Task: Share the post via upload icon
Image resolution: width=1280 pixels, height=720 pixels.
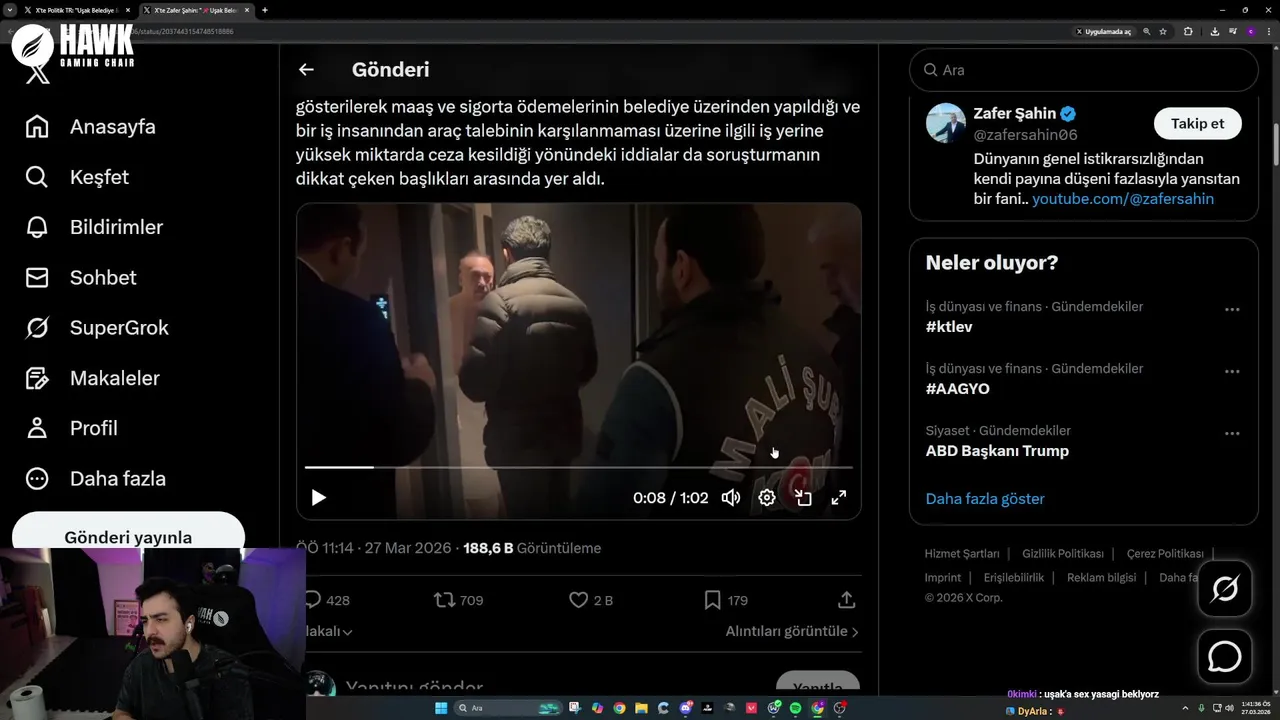Action: 846,600
